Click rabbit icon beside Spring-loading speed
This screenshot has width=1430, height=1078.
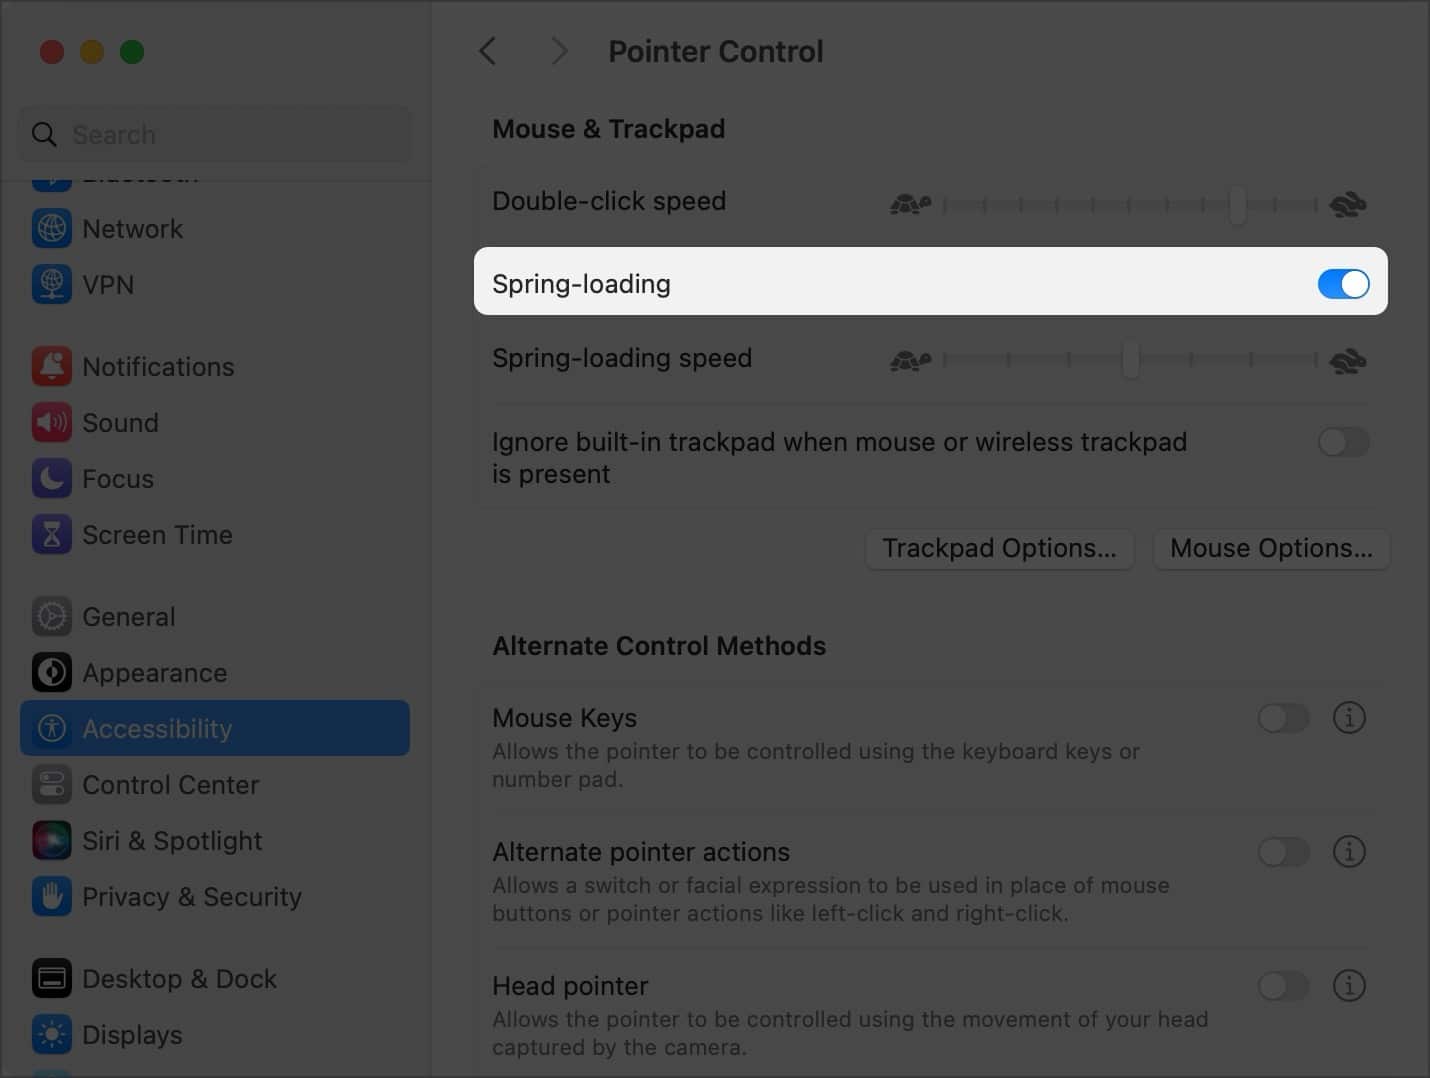1348,361
